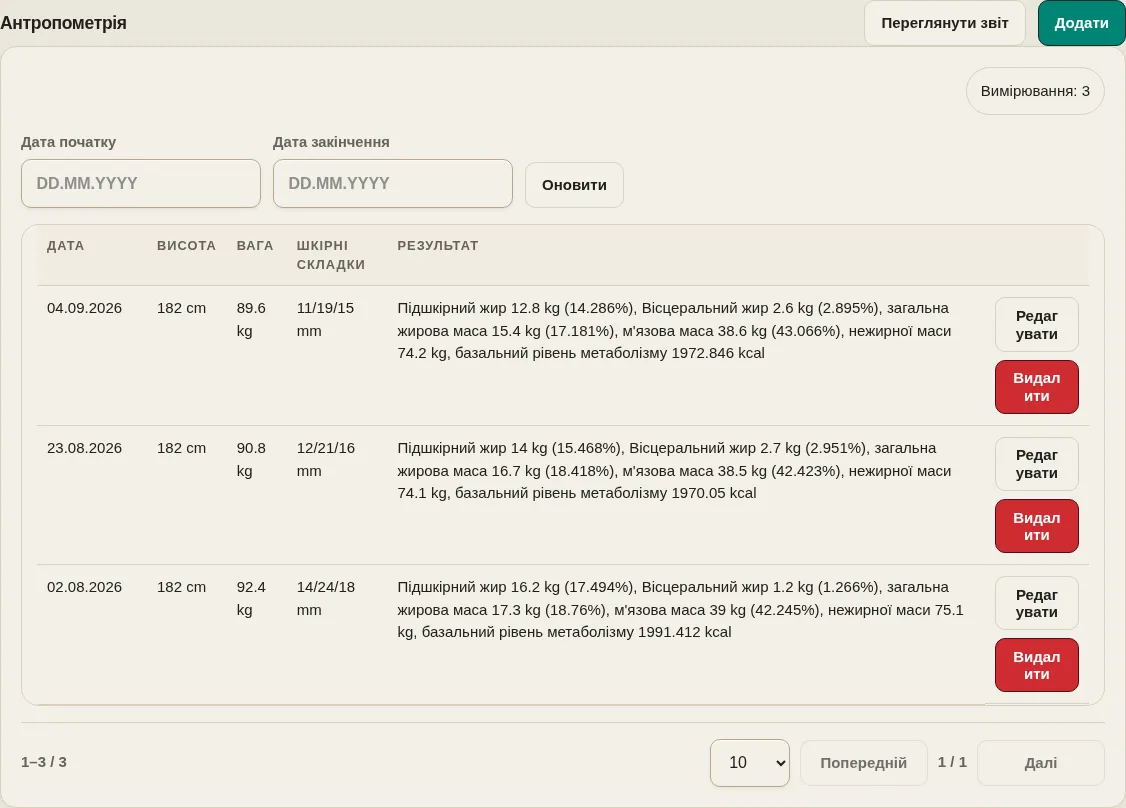Screen dimensions: 1126x808
Task: Click skinfold value 11/19/15 mm
Action: (325, 320)
